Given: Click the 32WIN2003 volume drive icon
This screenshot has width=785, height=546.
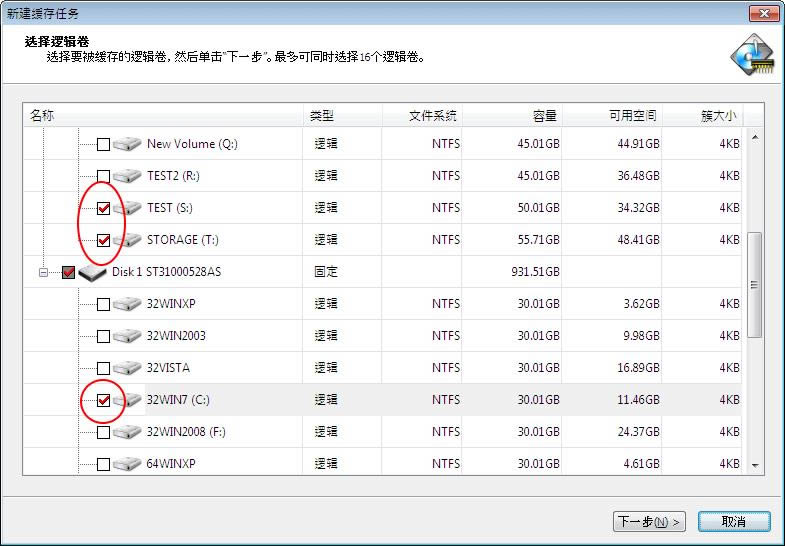Looking at the screenshot, I should (127, 336).
